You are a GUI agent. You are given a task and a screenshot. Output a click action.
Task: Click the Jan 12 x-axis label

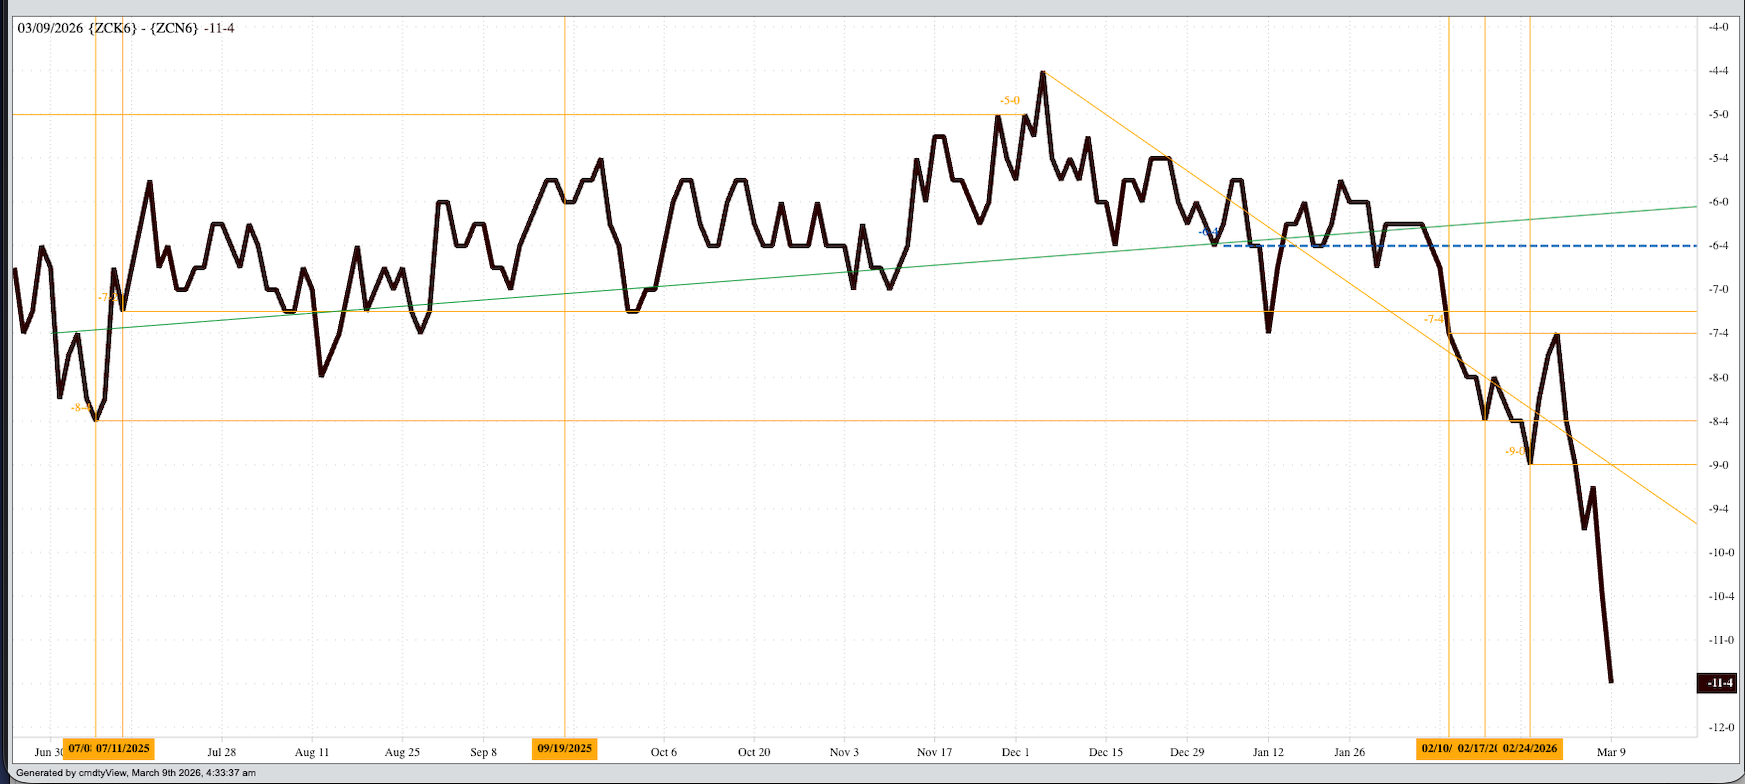[x=1268, y=752]
